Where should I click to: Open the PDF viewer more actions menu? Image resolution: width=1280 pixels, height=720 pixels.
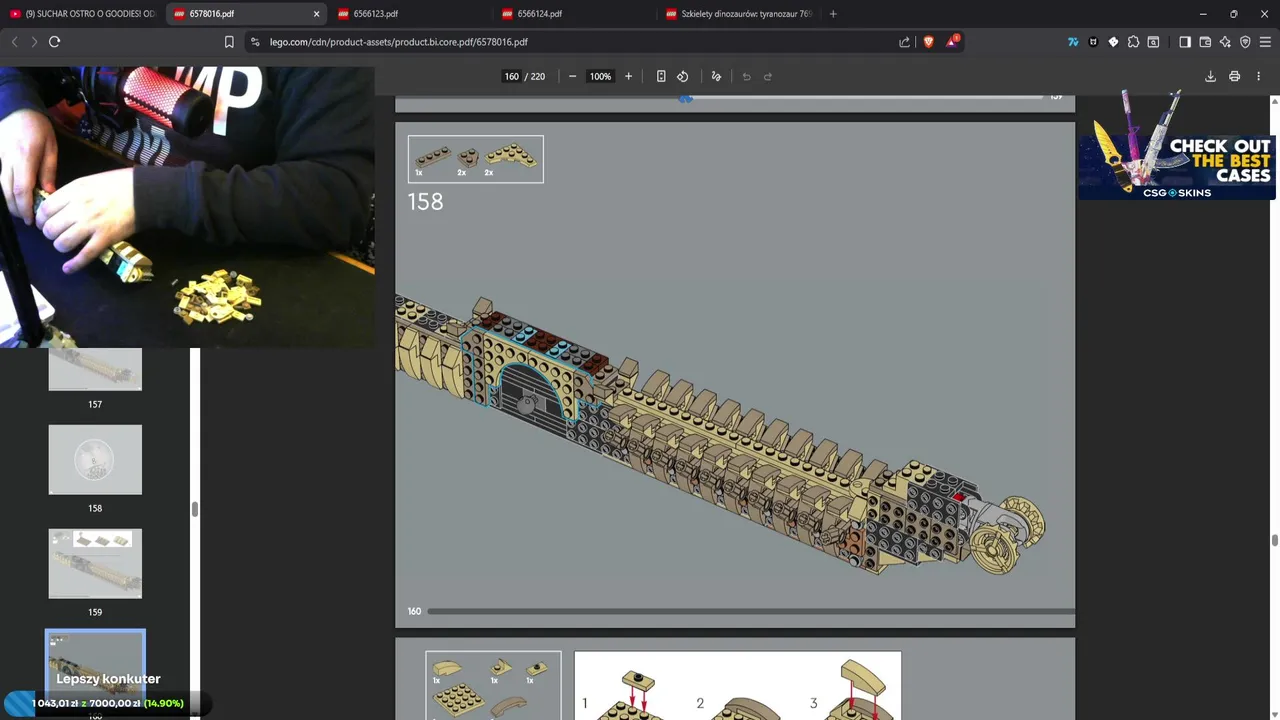pos(1260,76)
